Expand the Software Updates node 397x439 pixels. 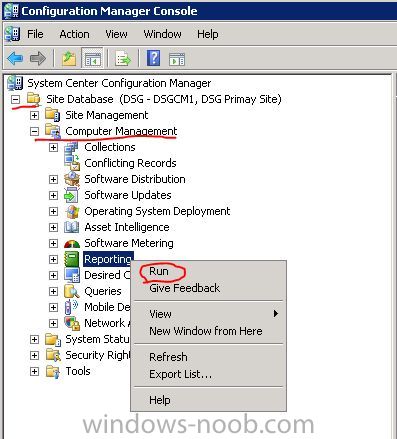tap(53, 195)
